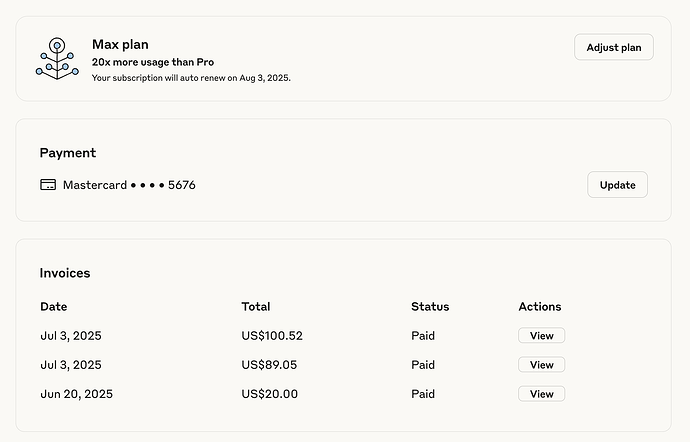View the US$100.52 invoice
Viewport: 690px width, 442px height.
tap(541, 335)
